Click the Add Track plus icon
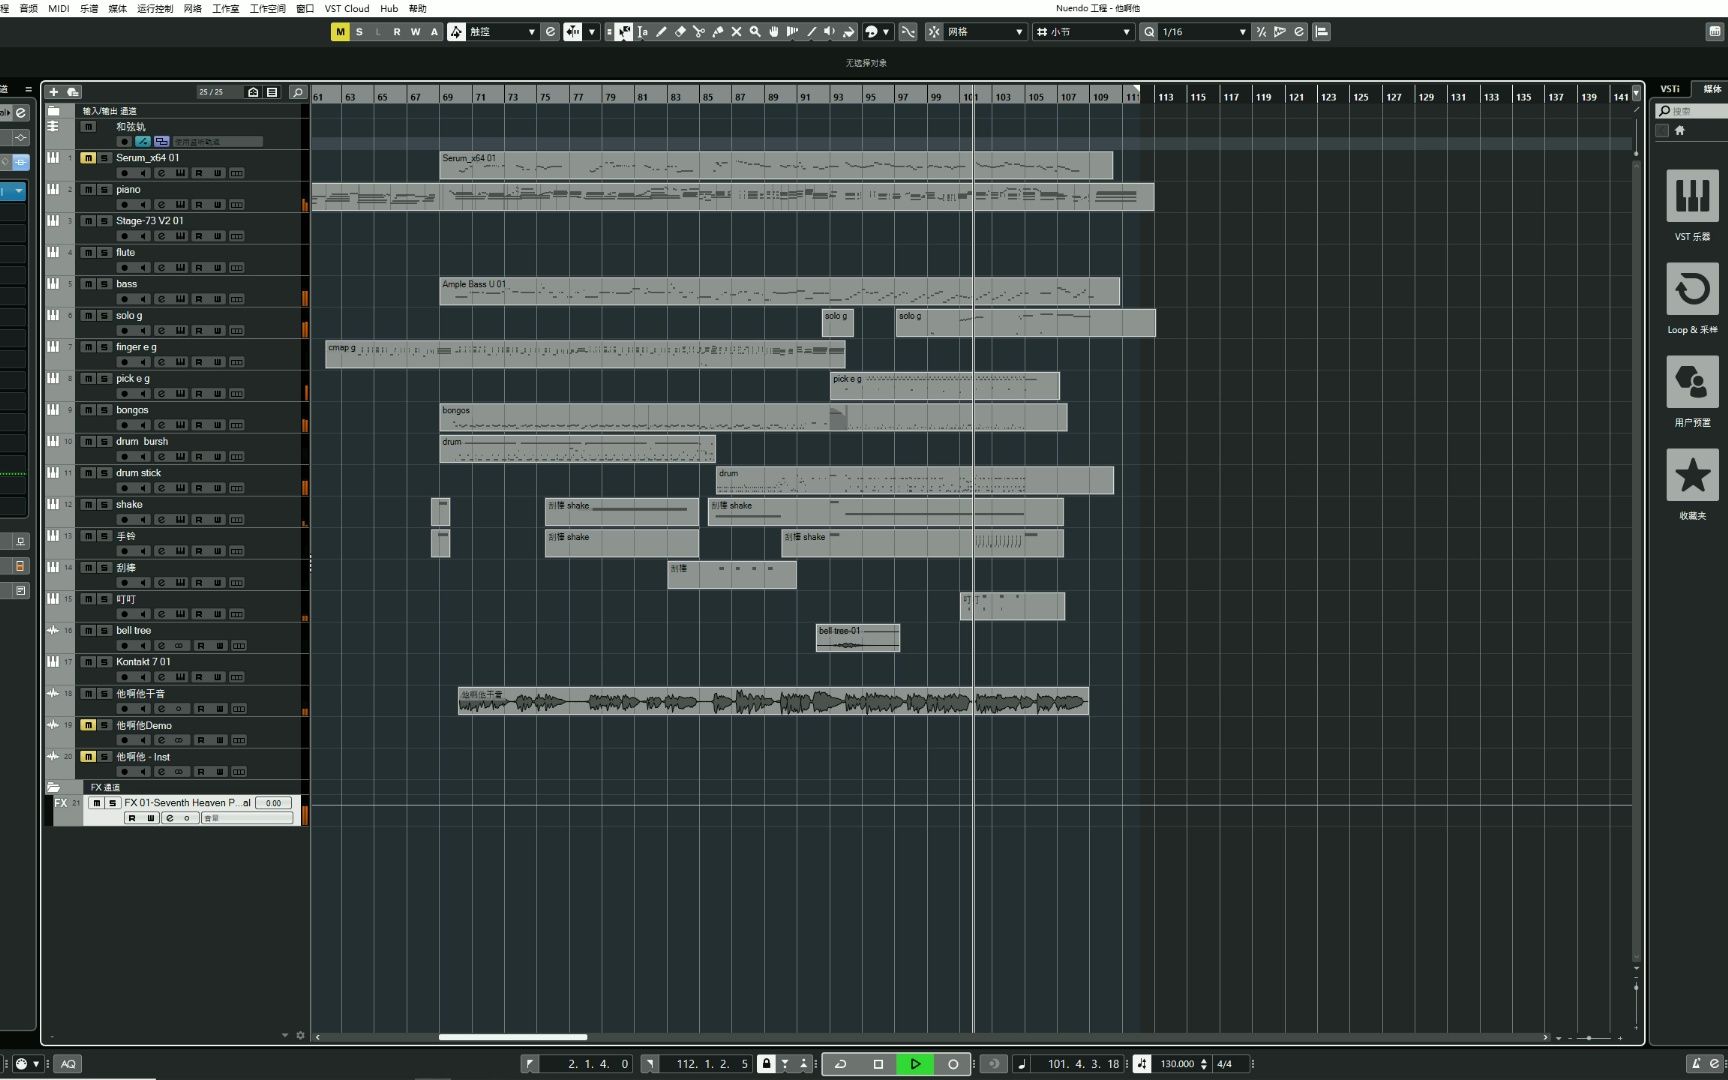 54,92
